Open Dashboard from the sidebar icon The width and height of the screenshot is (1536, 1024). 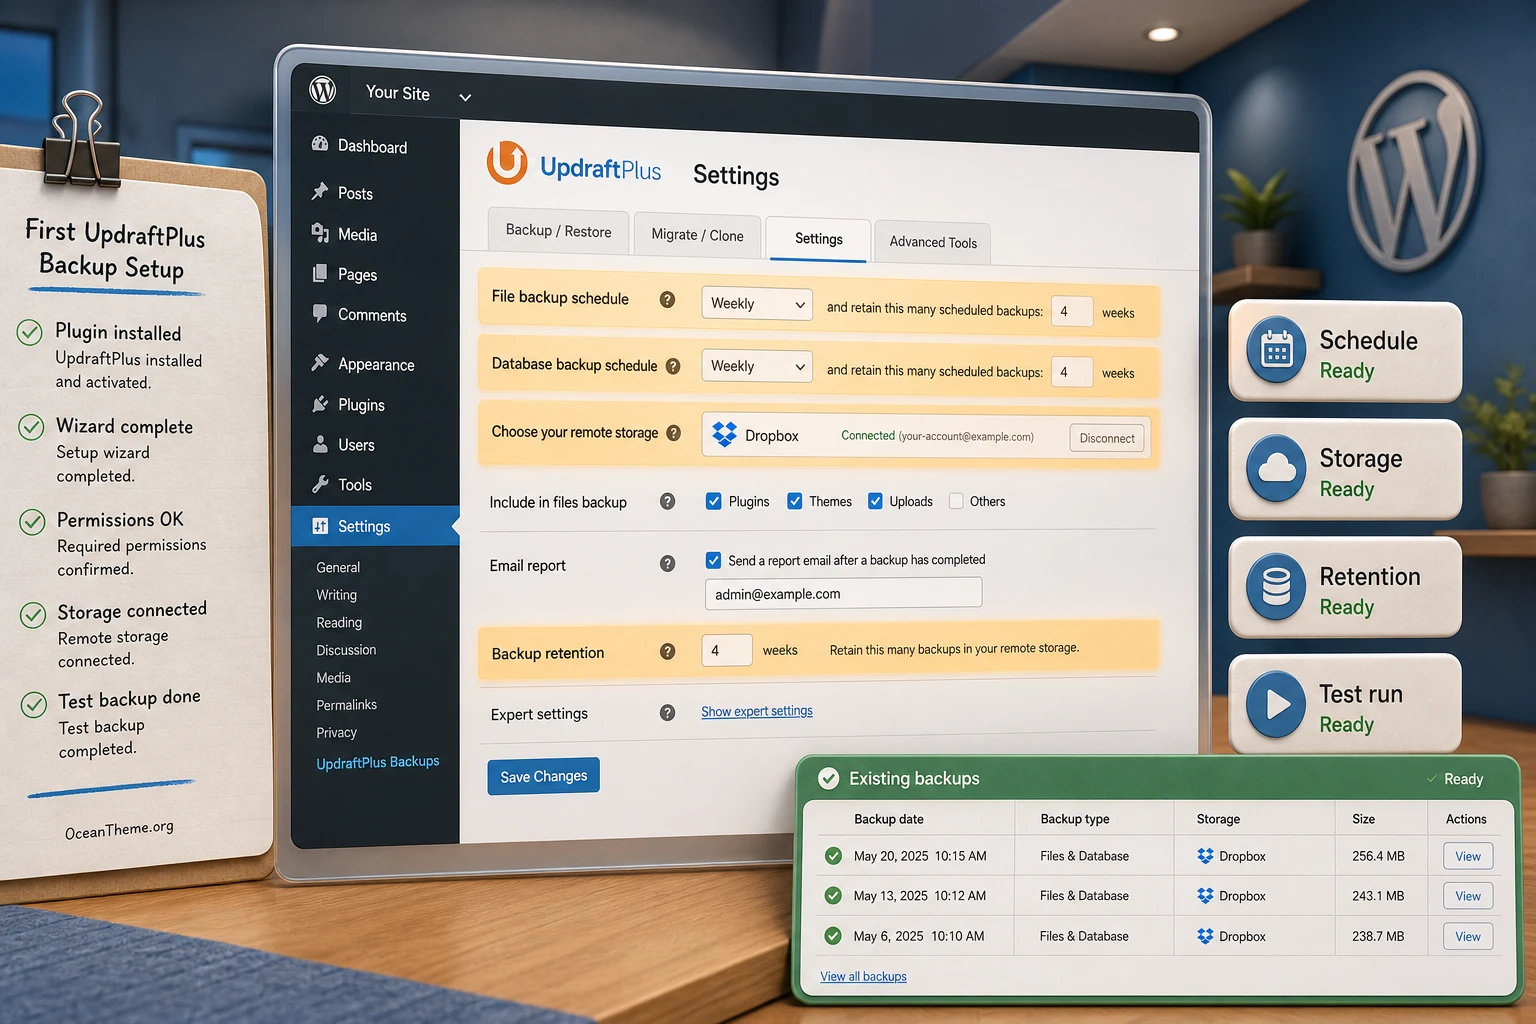click(x=320, y=144)
